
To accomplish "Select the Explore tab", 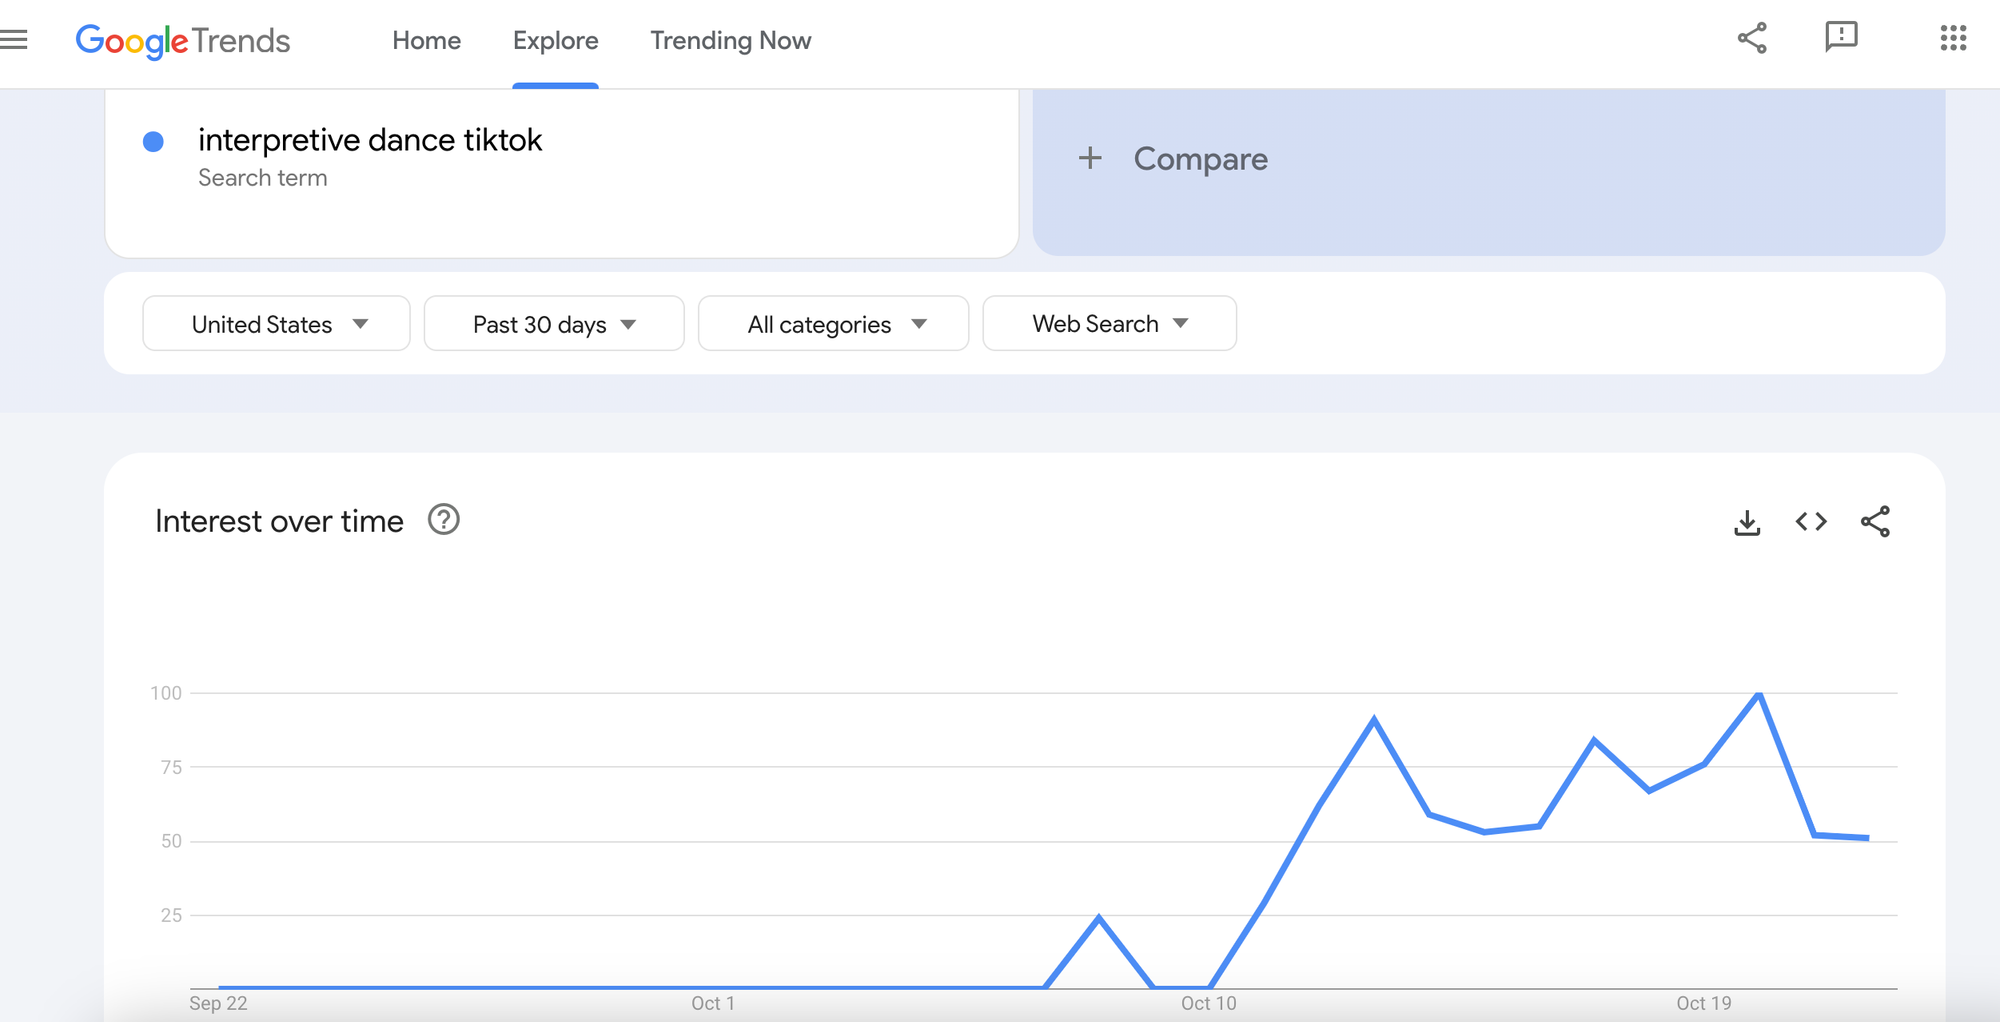I will 555,41.
